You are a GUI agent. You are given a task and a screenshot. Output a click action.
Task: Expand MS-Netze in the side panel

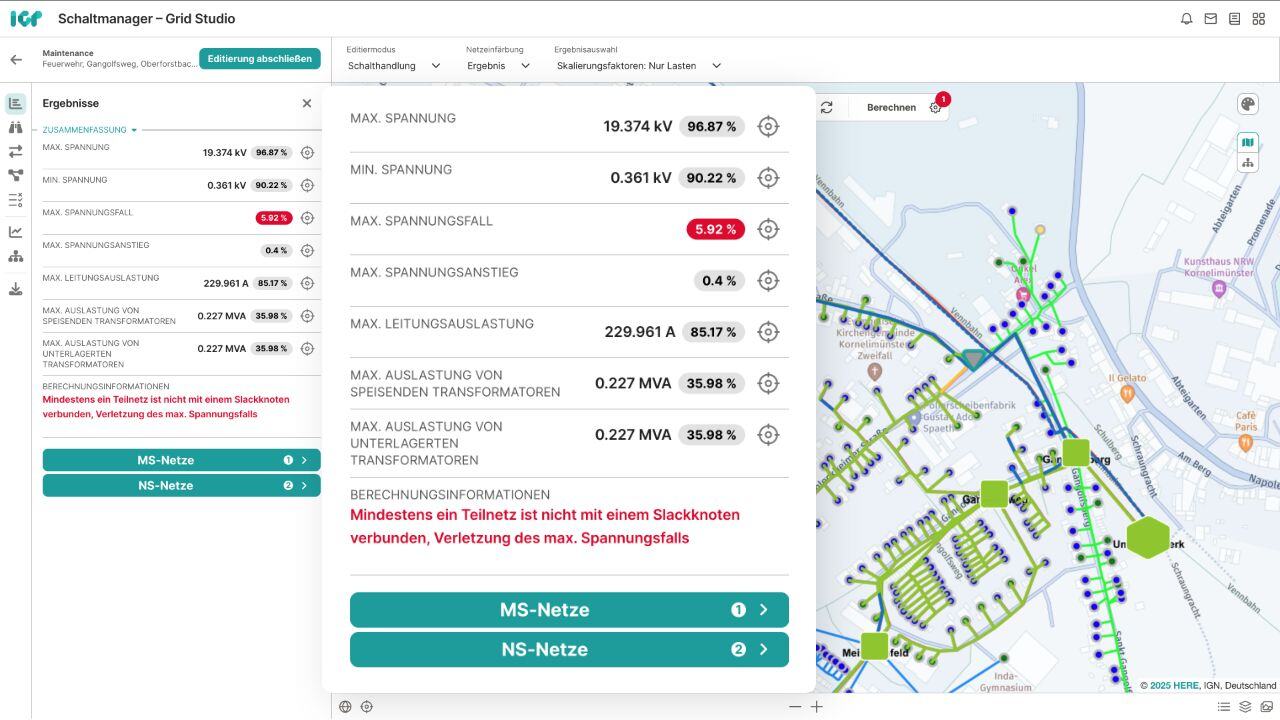click(181, 460)
